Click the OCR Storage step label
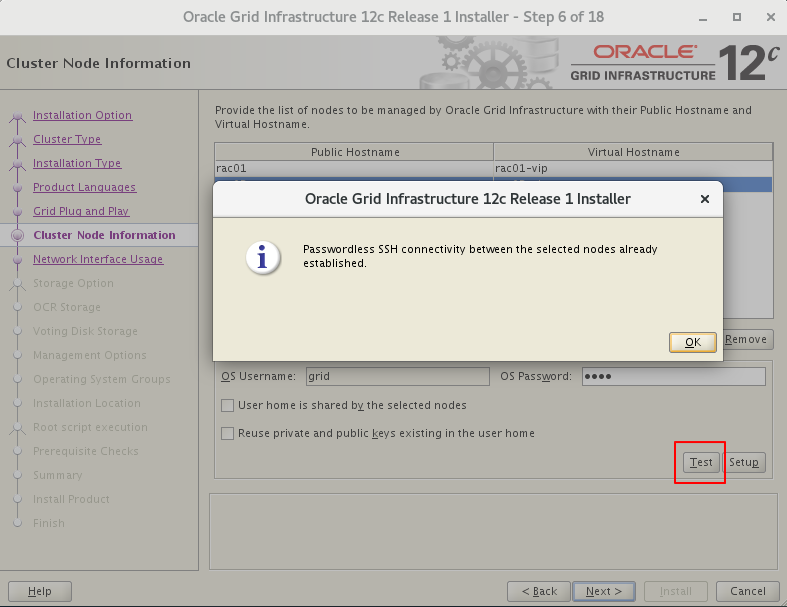 point(67,307)
